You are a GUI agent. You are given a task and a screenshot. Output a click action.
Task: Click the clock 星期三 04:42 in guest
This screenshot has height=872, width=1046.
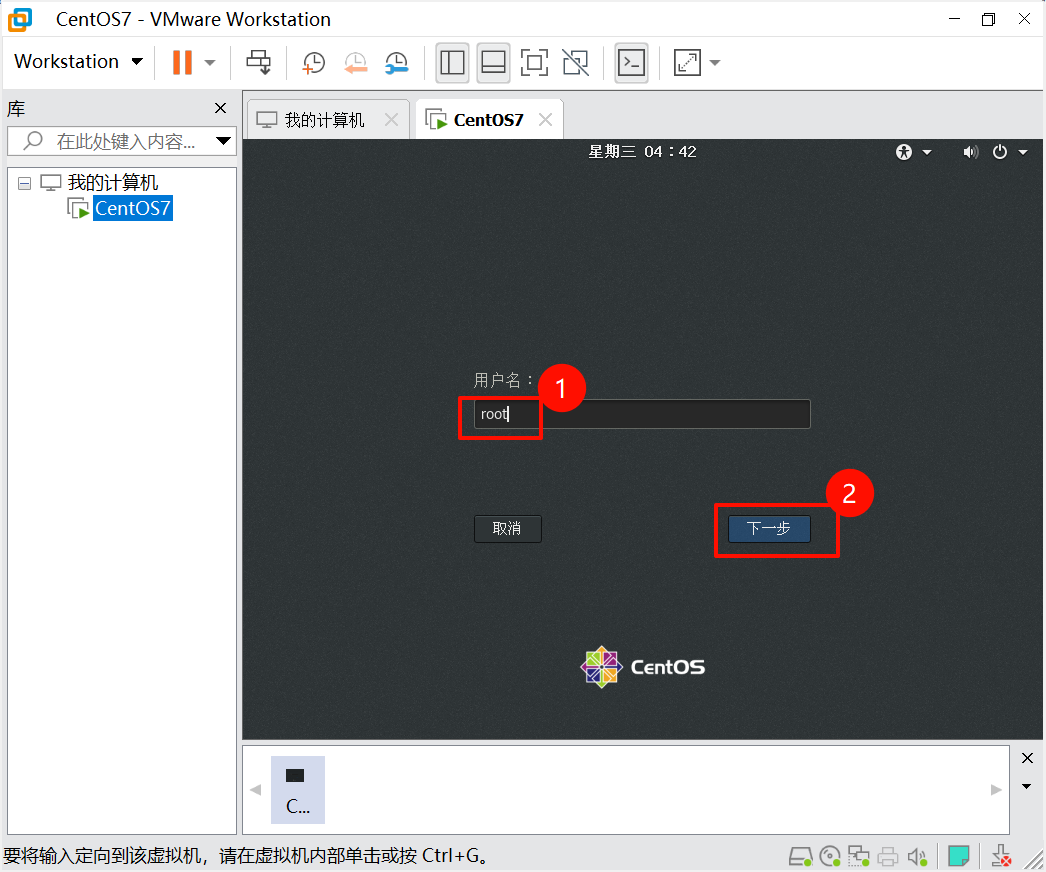(642, 151)
